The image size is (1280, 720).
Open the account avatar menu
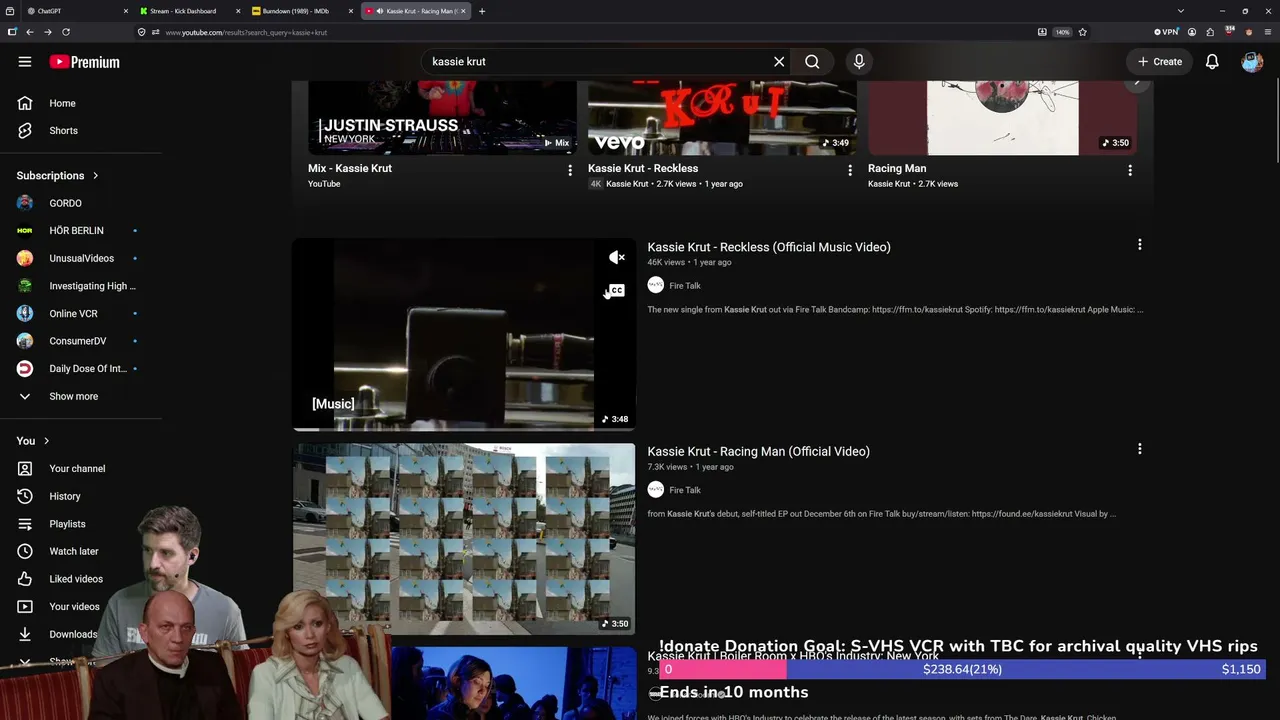tap(1252, 62)
